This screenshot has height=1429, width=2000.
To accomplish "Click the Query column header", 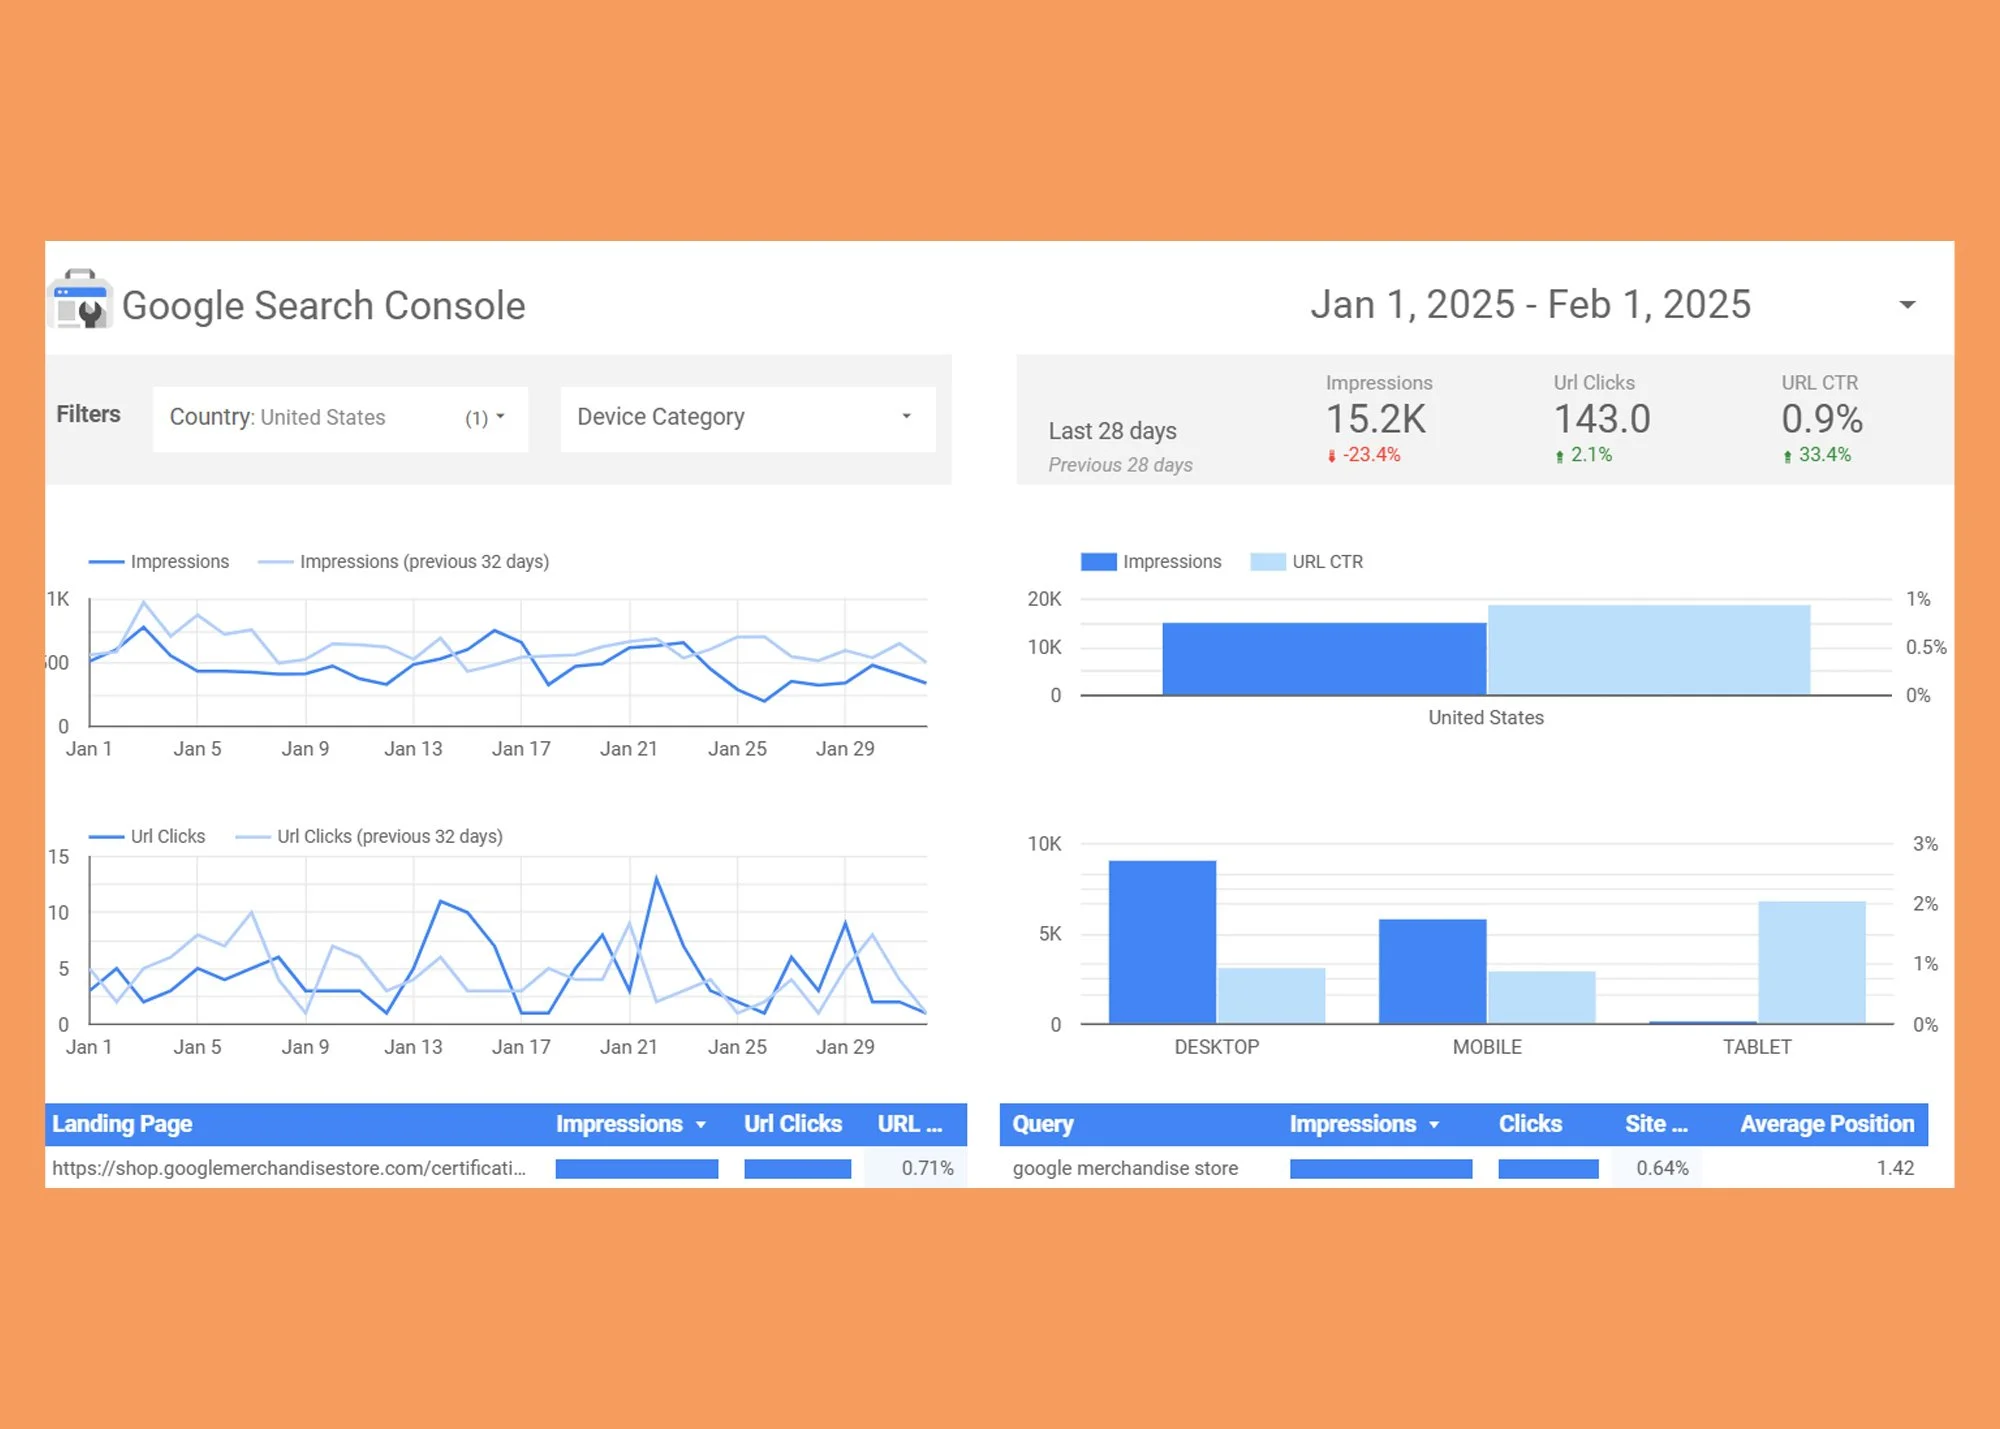I will pyautogui.click(x=1043, y=1124).
